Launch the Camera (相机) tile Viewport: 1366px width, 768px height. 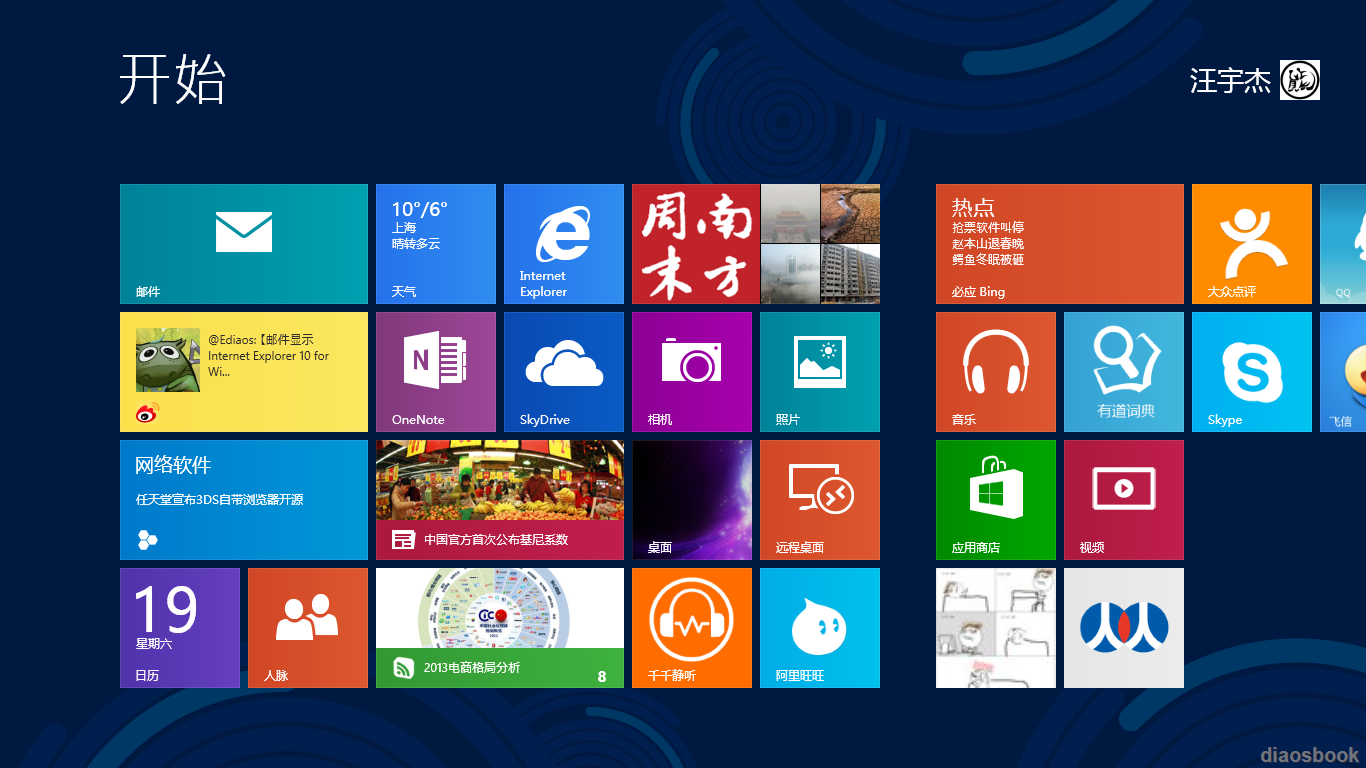(692, 372)
